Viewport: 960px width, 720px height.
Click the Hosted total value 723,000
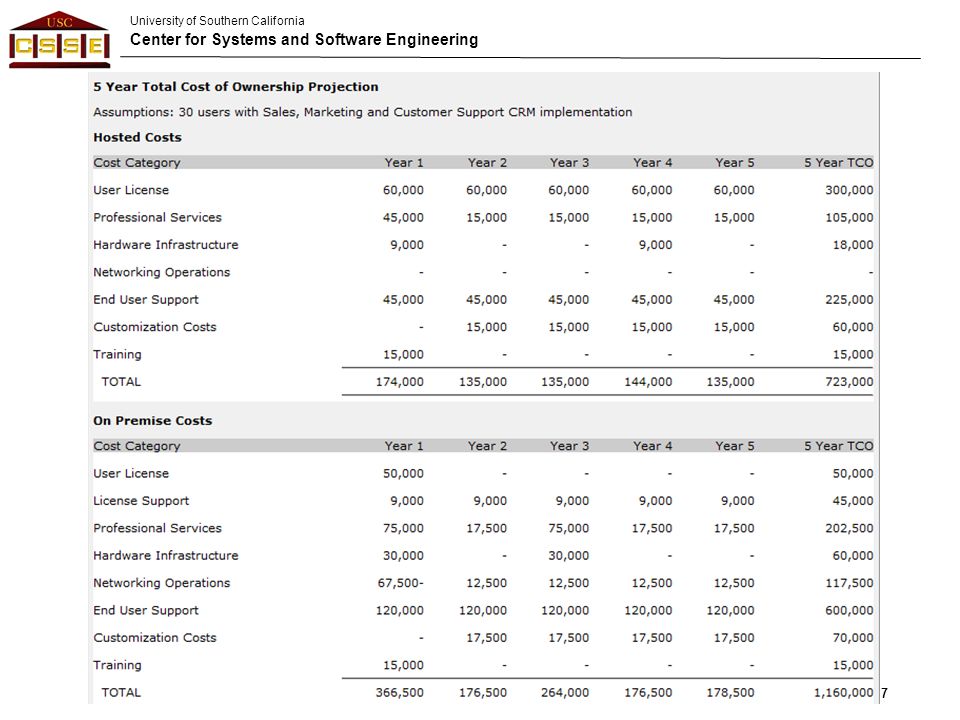tap(849, 382)
